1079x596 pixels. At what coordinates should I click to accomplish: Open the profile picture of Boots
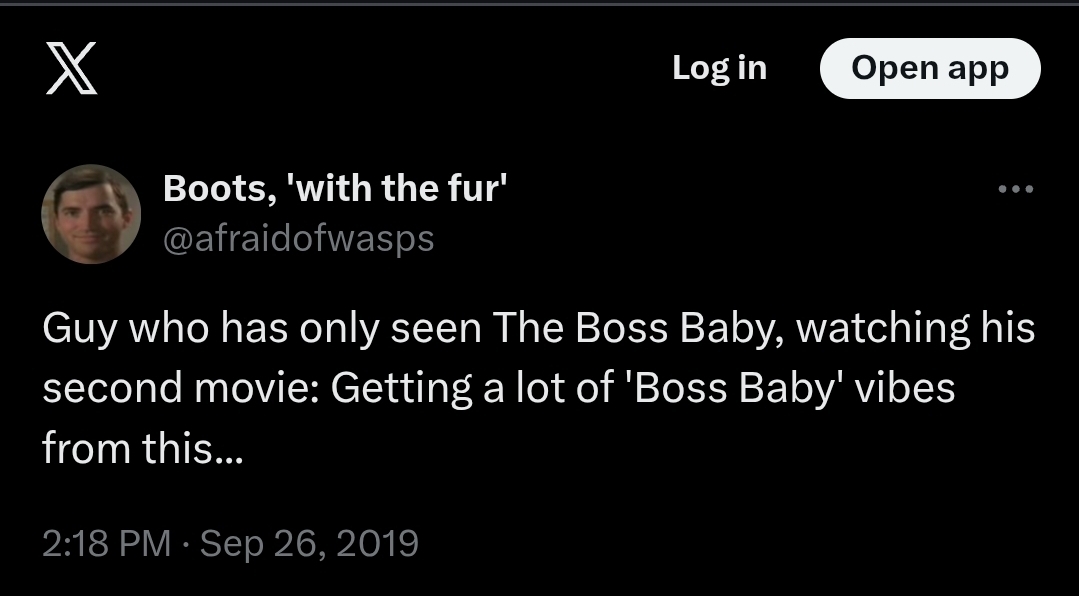pyautogui.click(x=91, y=214)
